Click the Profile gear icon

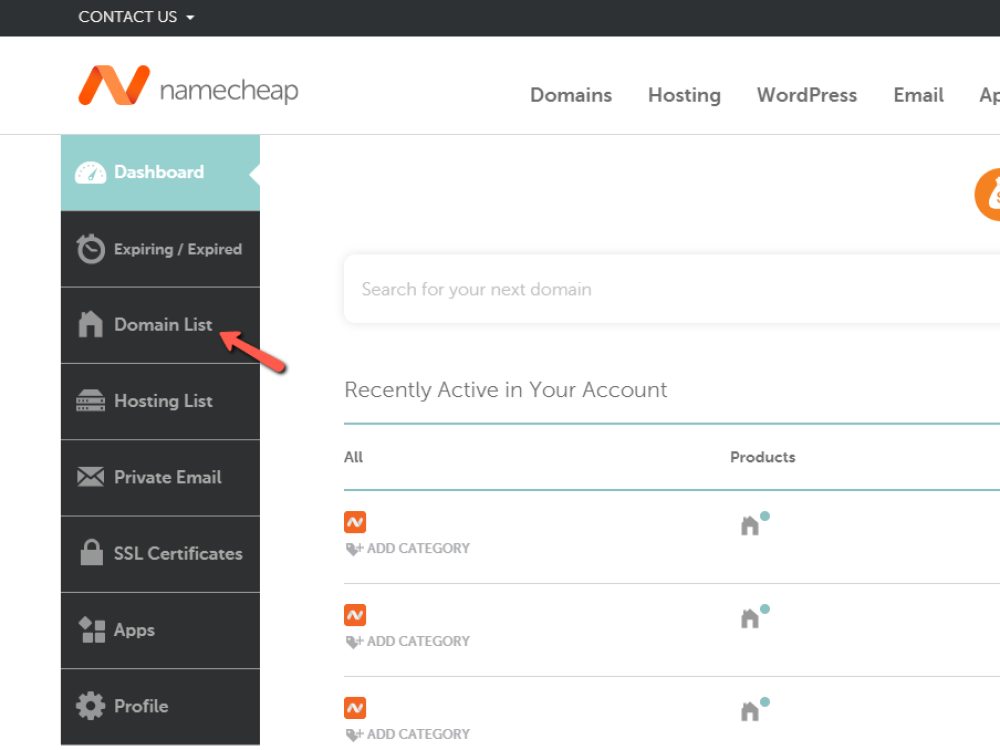click(91, 706)
